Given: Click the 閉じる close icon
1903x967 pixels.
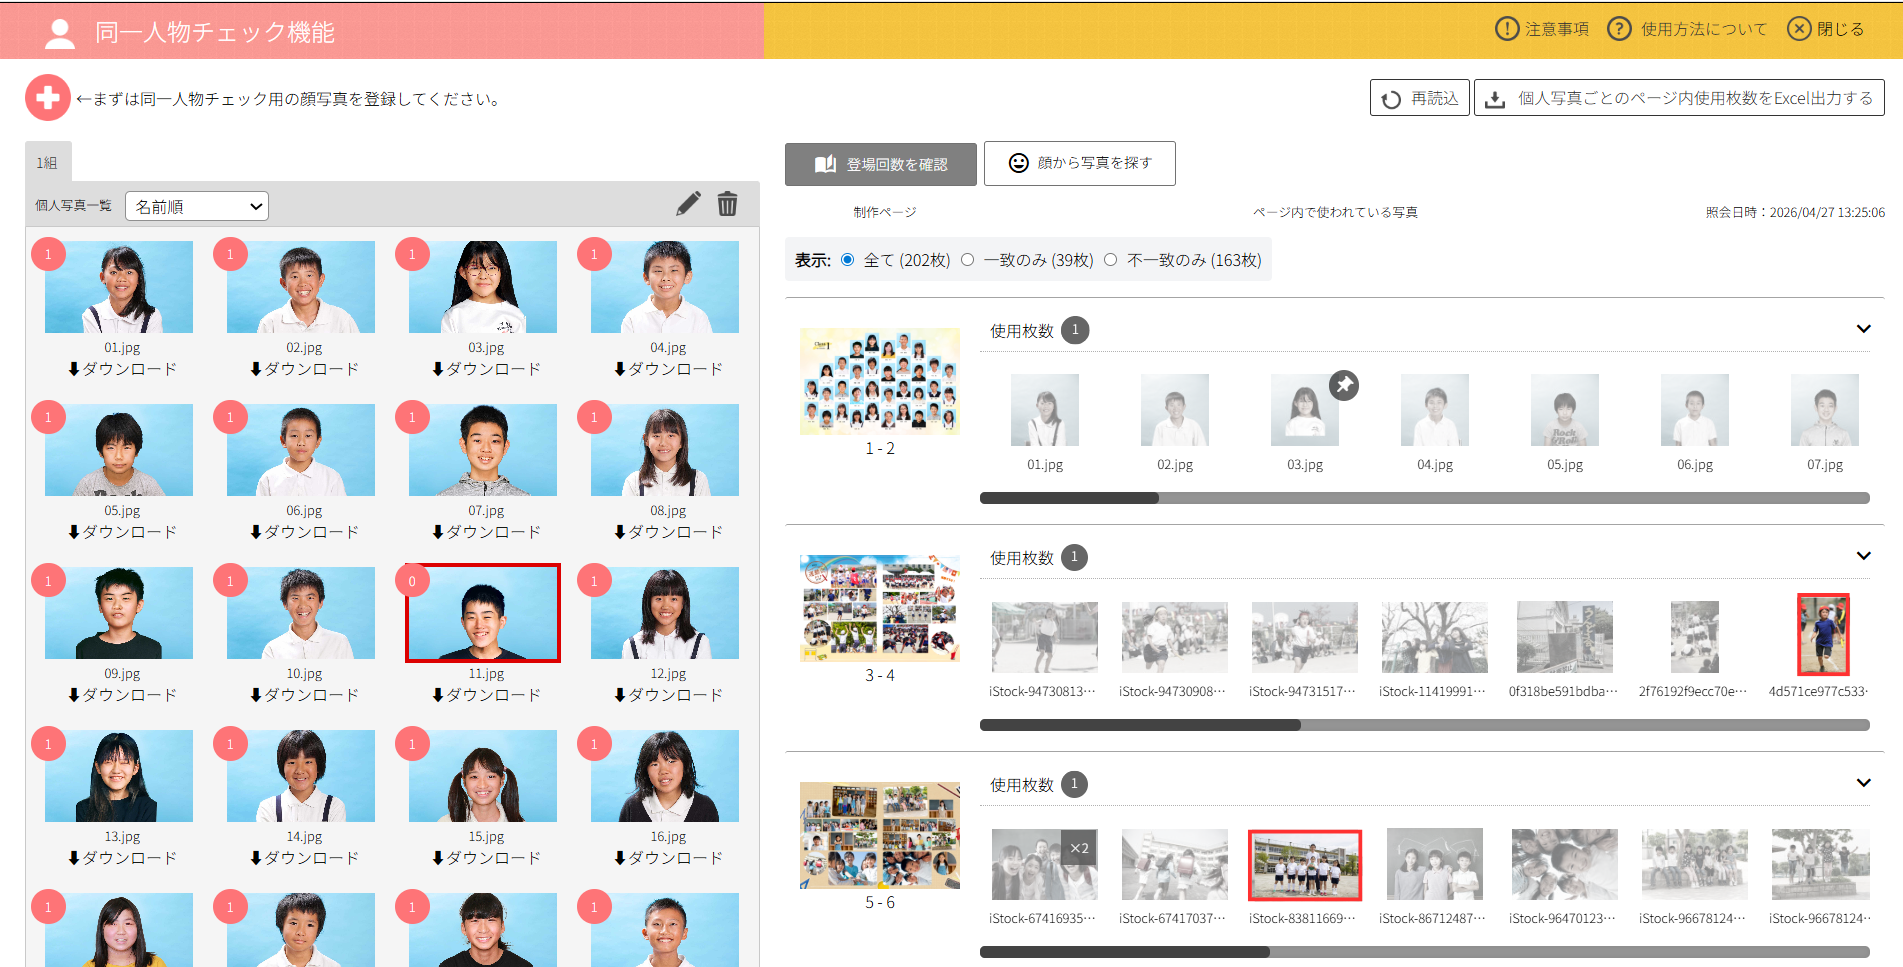Looking at the screenshot, I should point(1799,29).
